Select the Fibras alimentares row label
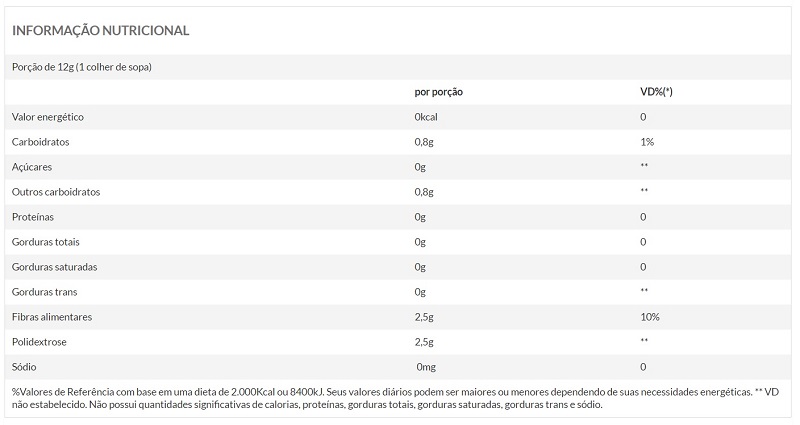Screen dimensions: 800x425 pyautogui.click(x=52, y=317)
